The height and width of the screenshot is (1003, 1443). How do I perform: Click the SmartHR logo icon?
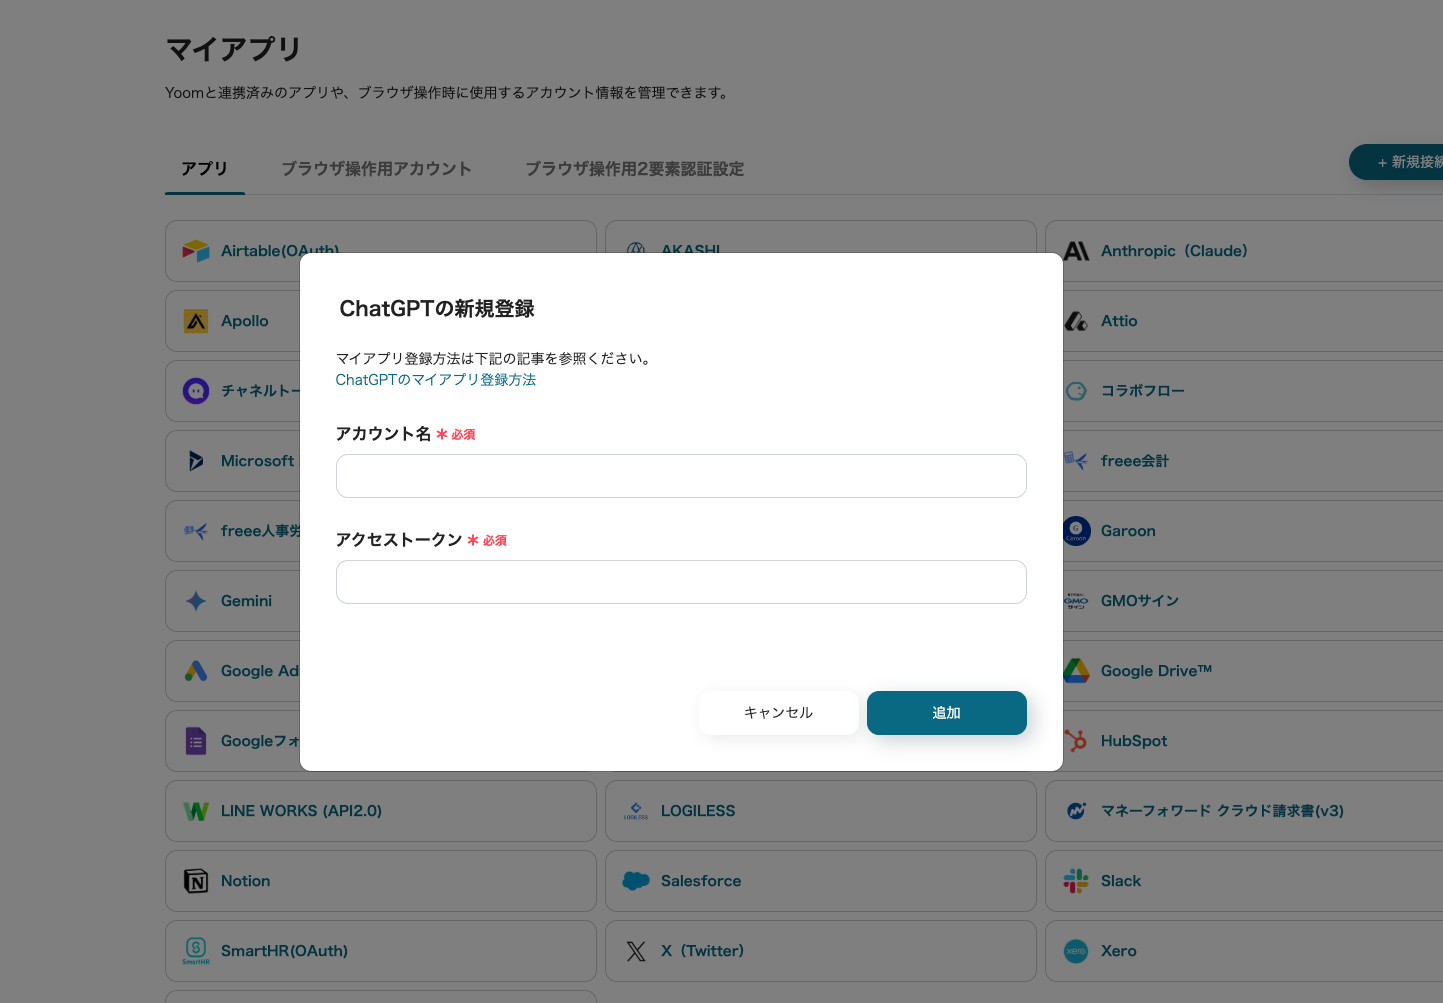click(x=196, y=951)
